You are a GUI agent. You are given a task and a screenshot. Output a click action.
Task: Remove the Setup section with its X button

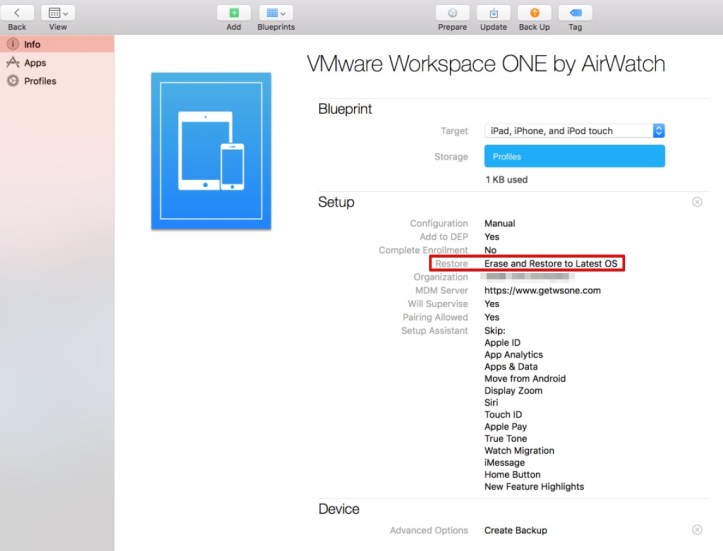click(x=697, y=202)
